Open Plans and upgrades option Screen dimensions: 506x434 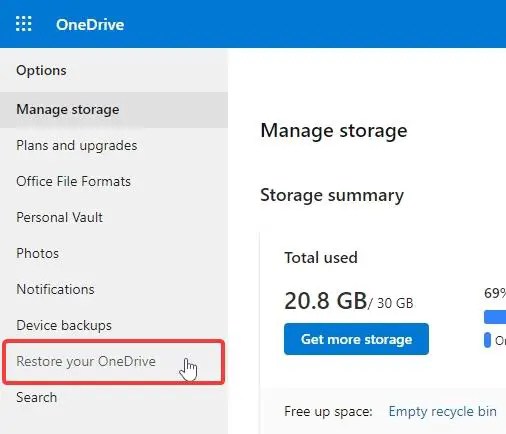(77, 146)
